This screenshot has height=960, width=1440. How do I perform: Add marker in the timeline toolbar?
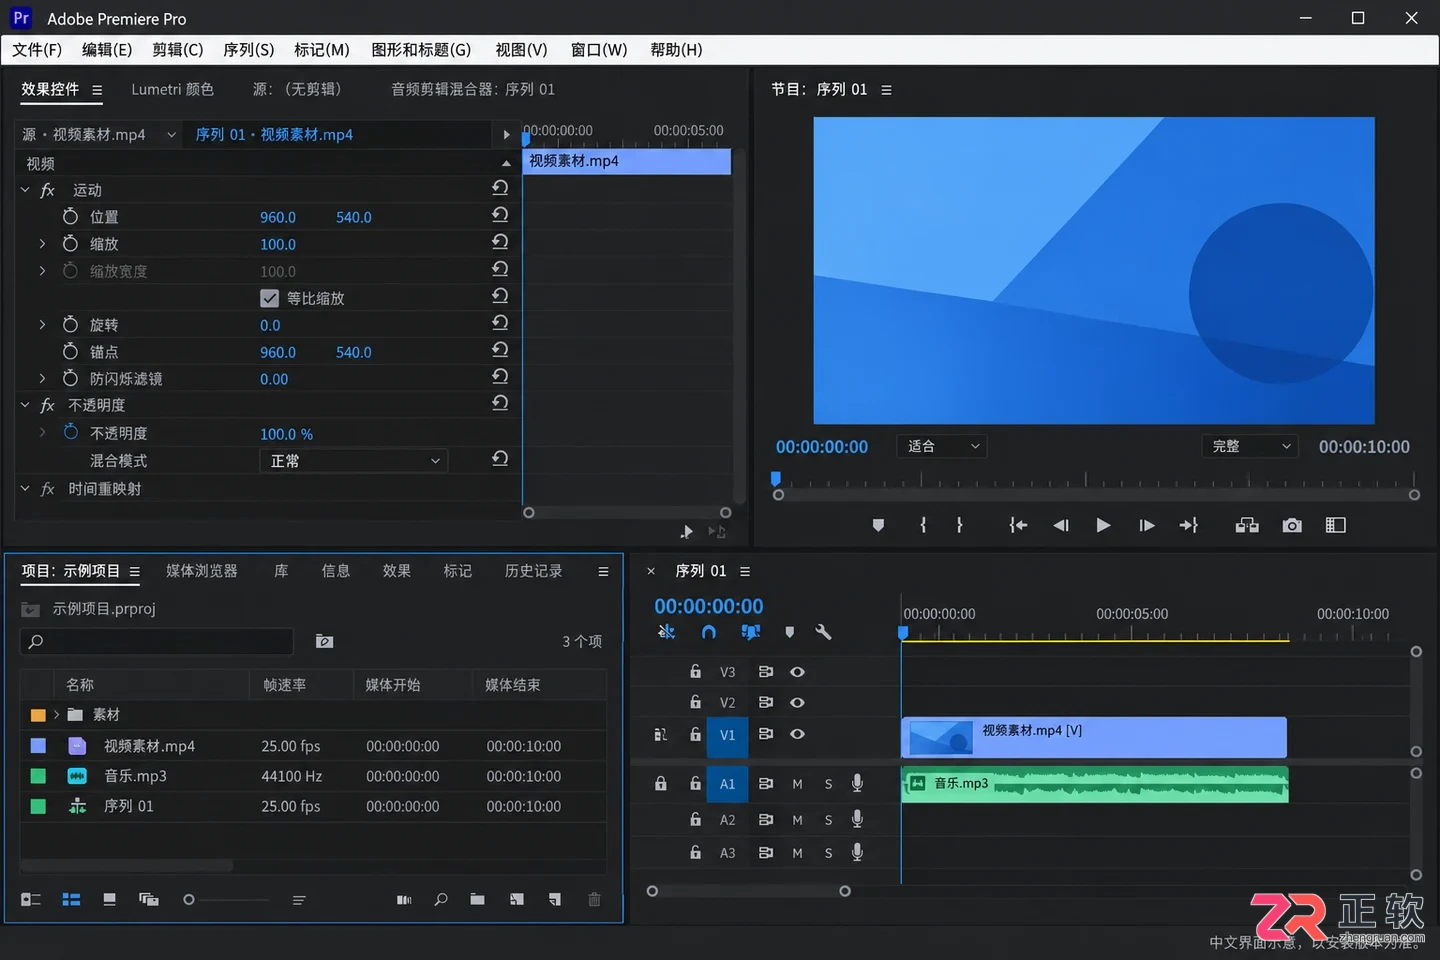[790, 632]
